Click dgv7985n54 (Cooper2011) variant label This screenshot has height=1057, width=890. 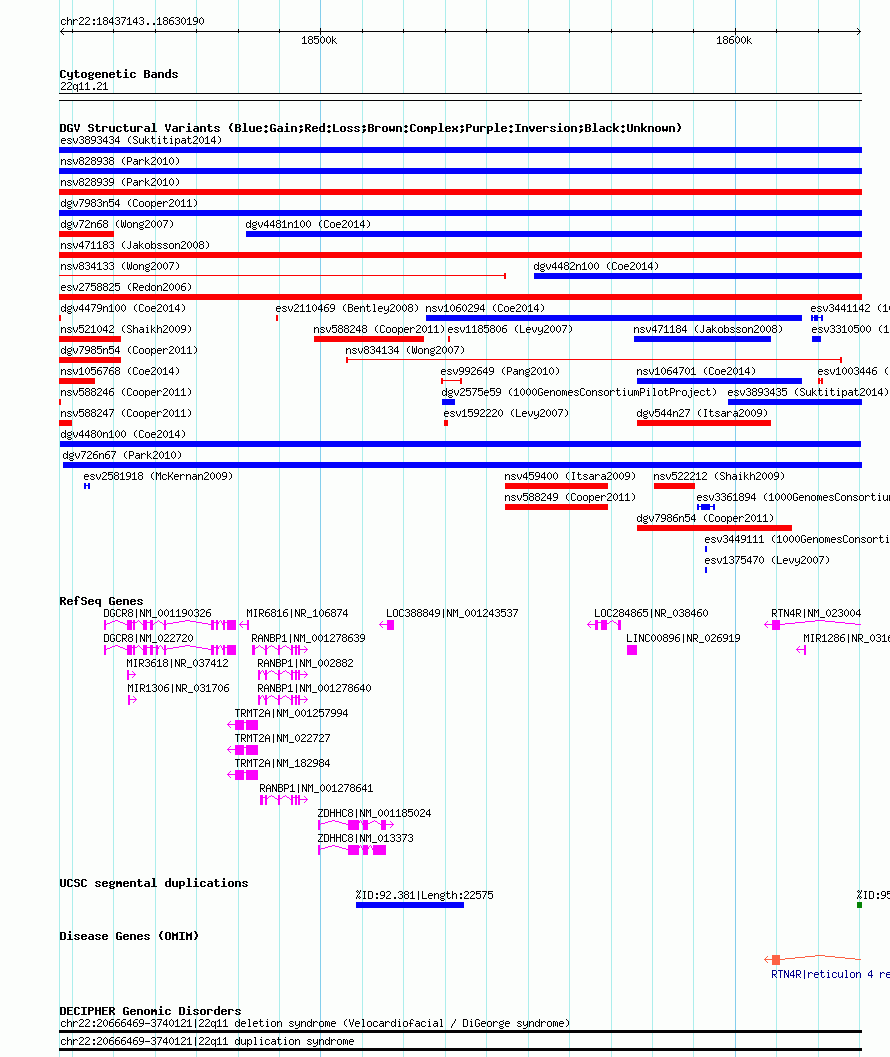(129, 350)
